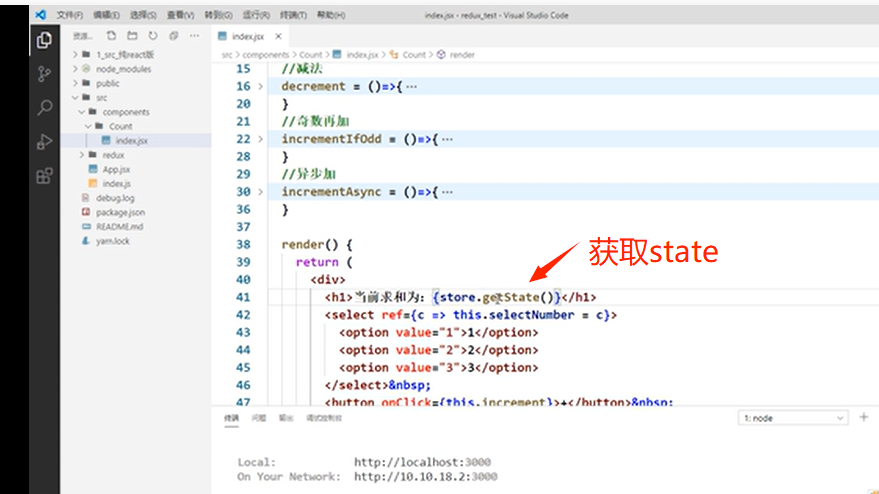Open the 文件(F) menu
879x494 pixels.
coord(70,15)
